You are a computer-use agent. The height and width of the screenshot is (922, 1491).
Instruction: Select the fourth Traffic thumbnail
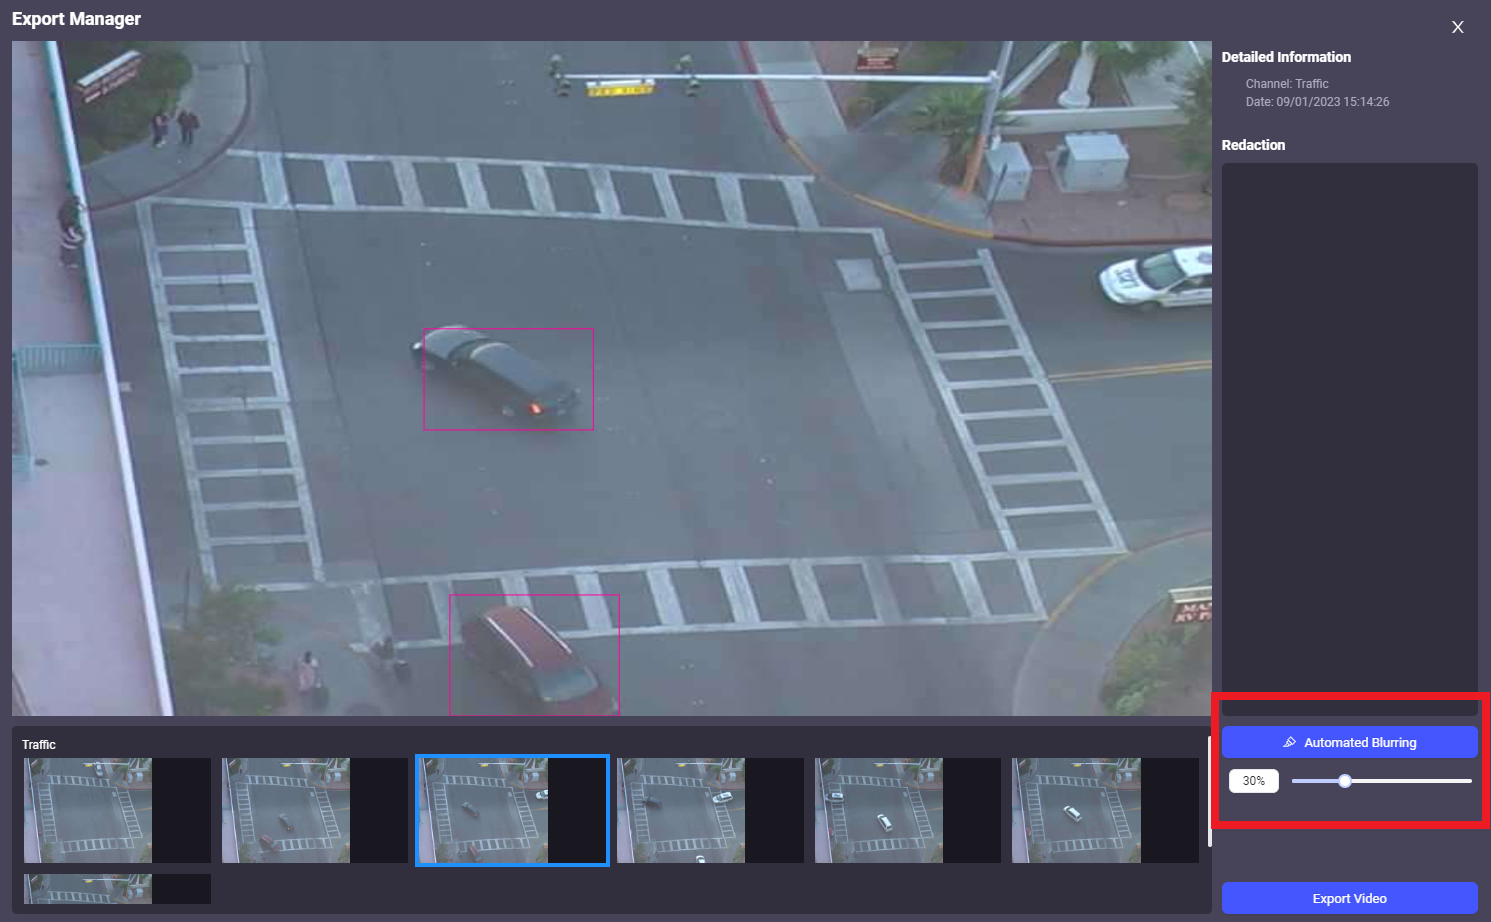click(710, 810)
